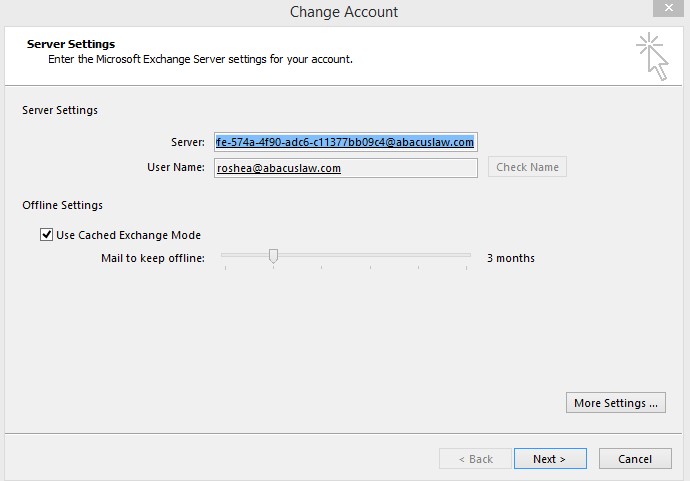This screenshot has height=481, width=690.
Task: Go to the Next wizard page
Action: pyautogui.click(x=550, y=459)
